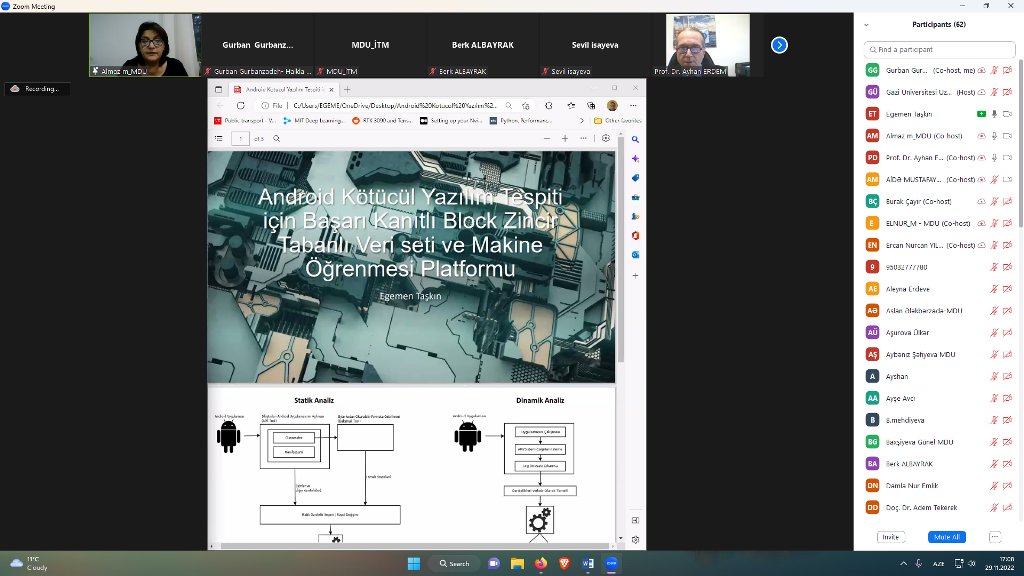Toggle video for Almaz m_MDU participant

1007,136
